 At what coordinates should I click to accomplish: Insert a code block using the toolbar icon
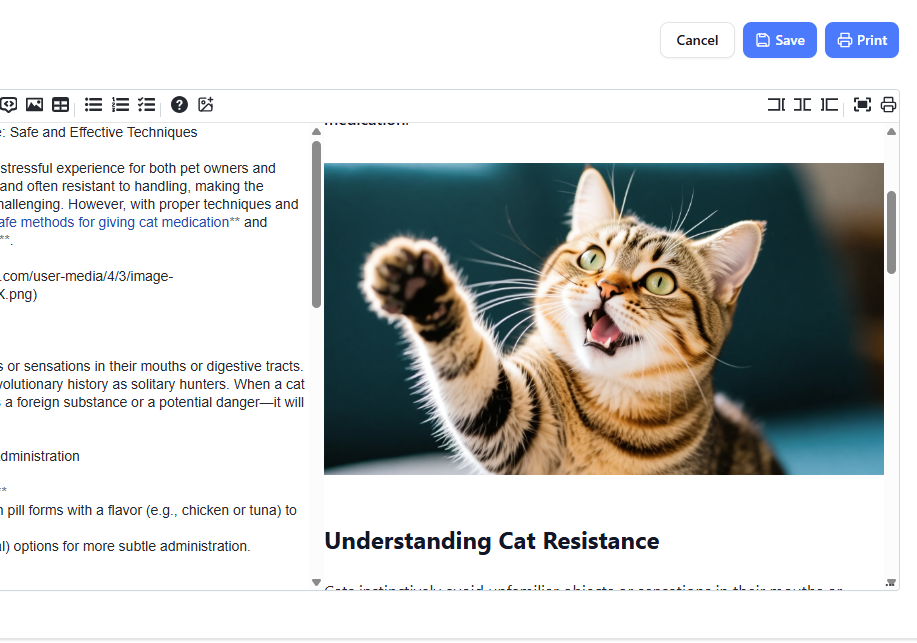pyautogui.click(x=9, y=104)
